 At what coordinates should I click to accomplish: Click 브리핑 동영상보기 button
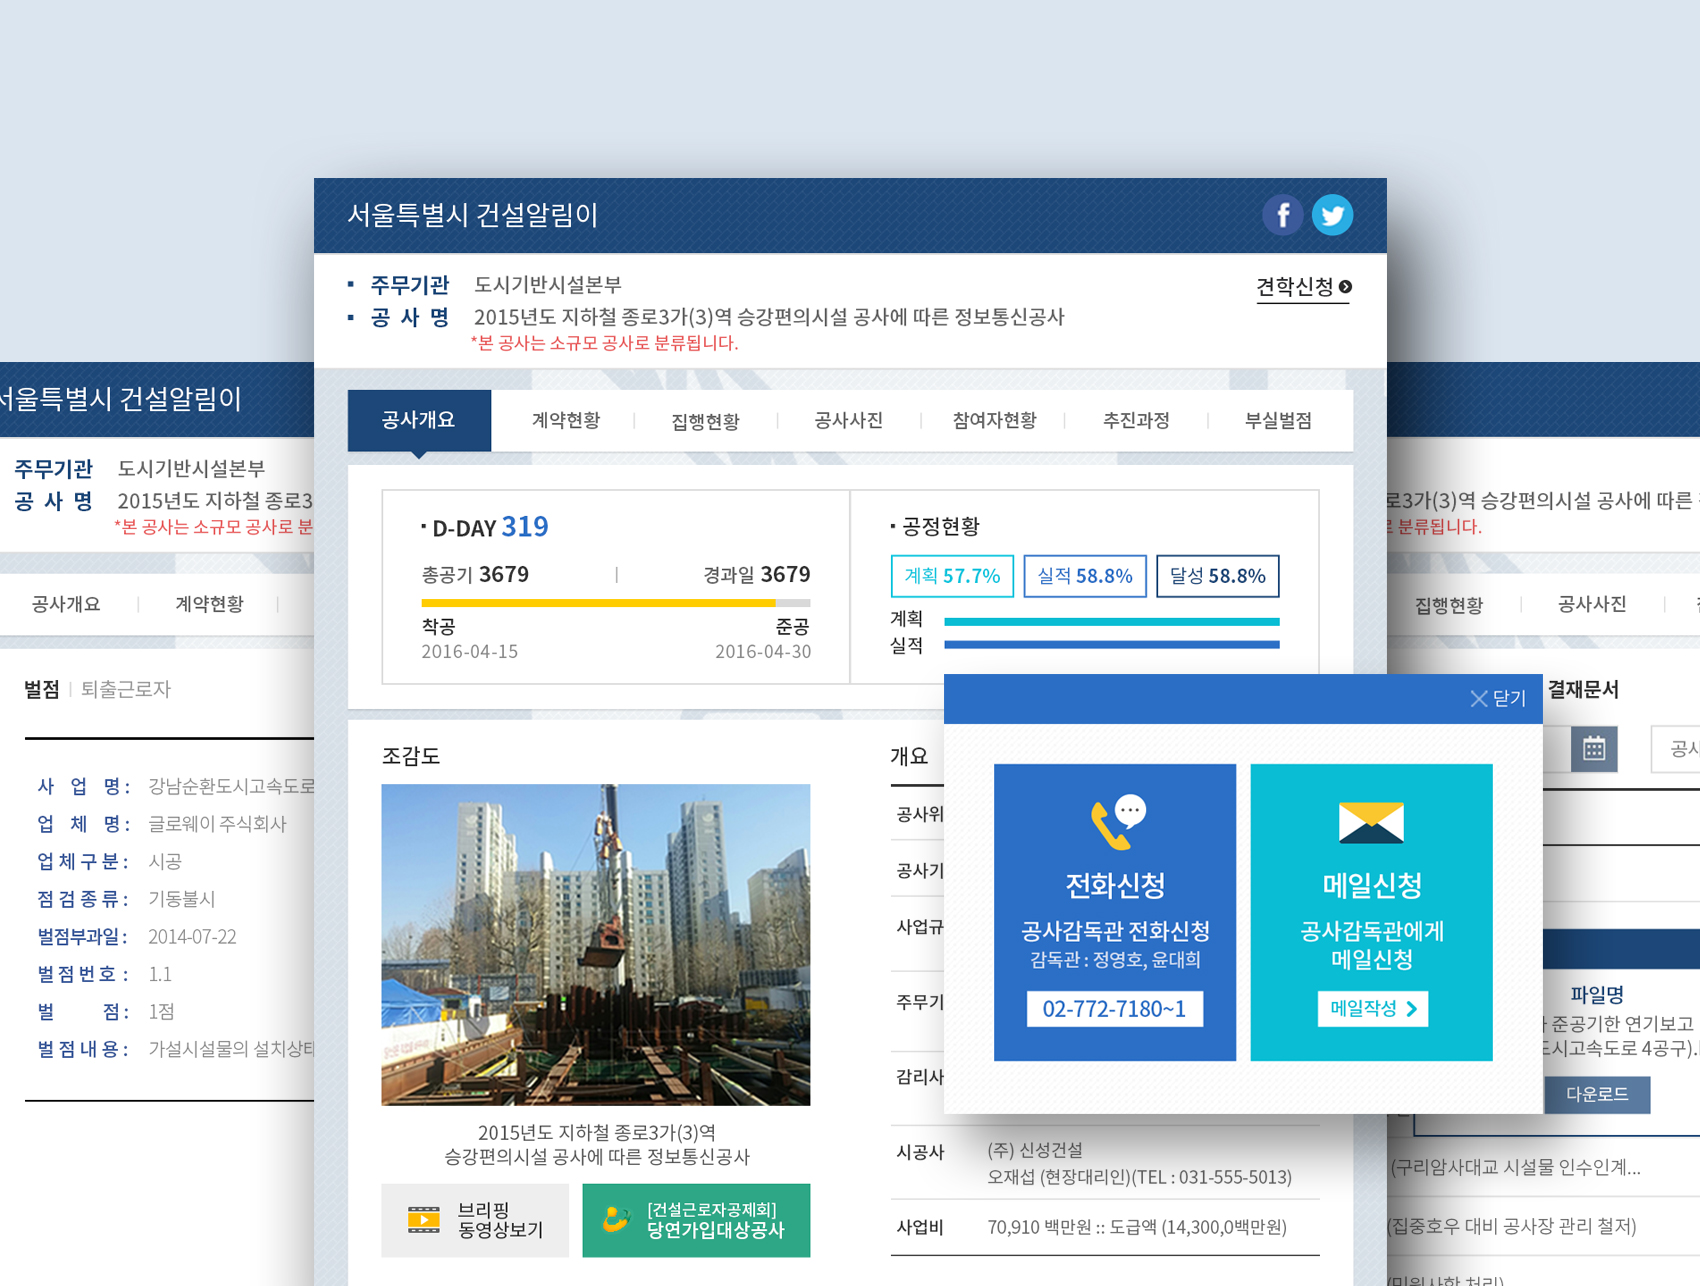click(475, 1220)
